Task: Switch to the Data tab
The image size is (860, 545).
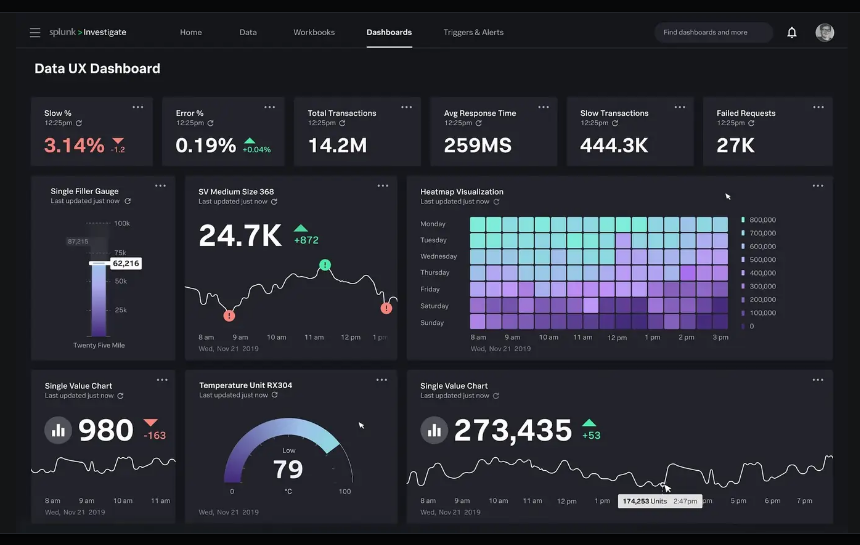Action: pyautogui.click(x=248, y=32)
